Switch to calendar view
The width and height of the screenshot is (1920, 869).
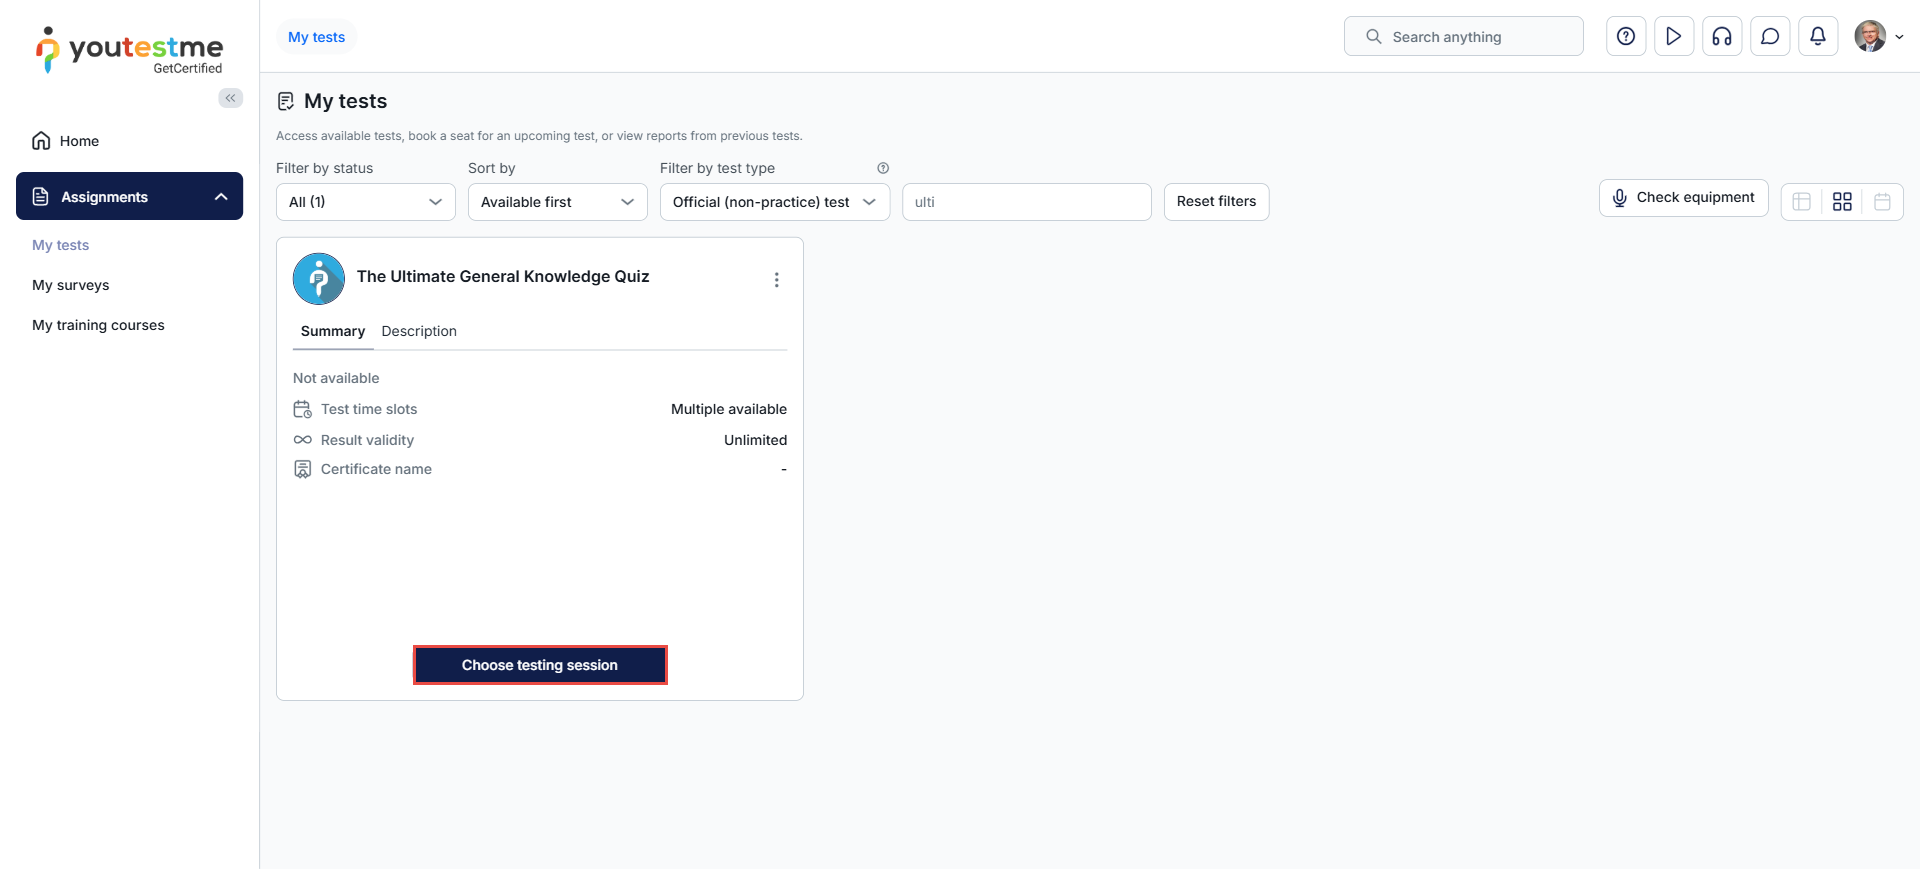1882,202
